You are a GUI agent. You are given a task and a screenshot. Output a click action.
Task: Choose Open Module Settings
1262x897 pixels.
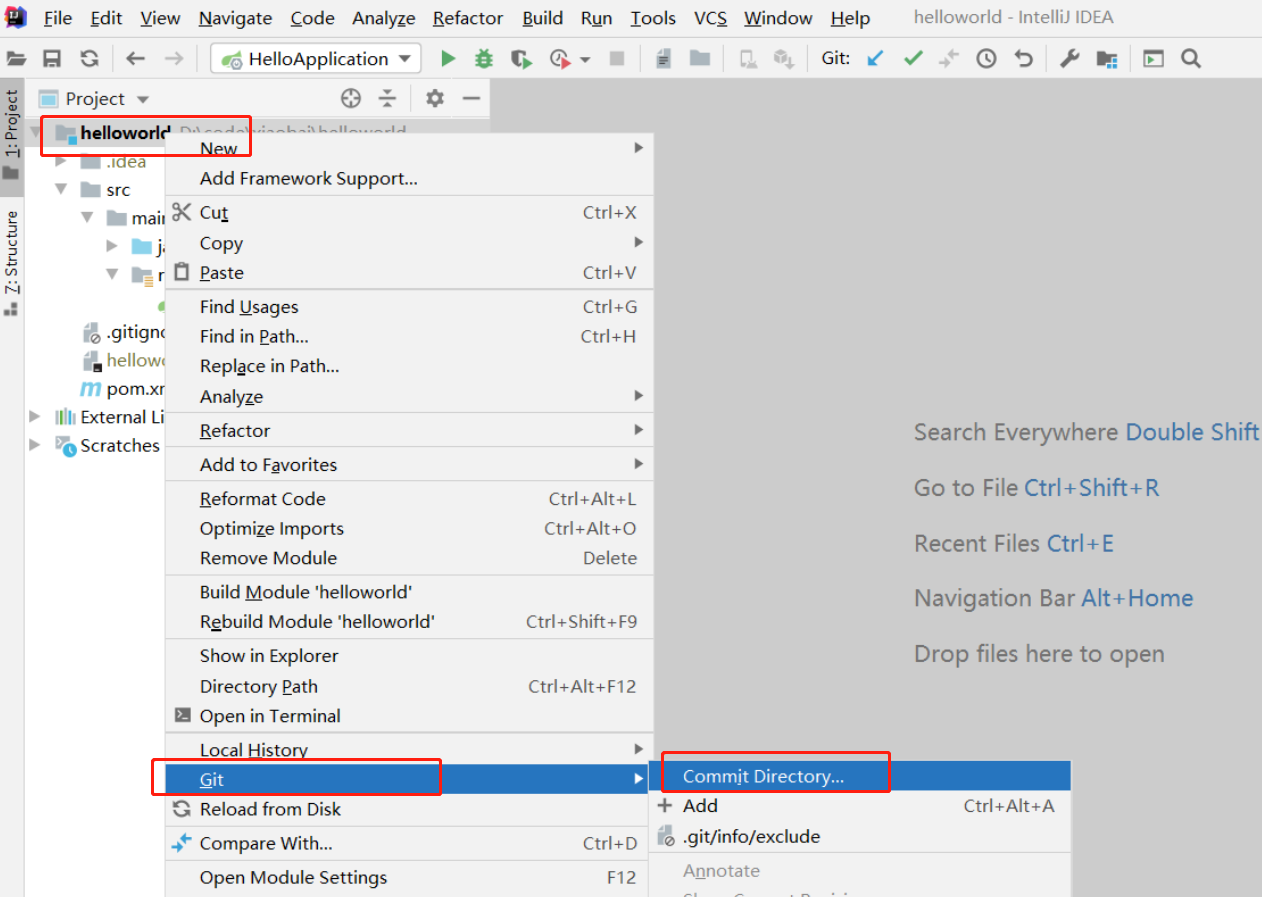(409, 878)
